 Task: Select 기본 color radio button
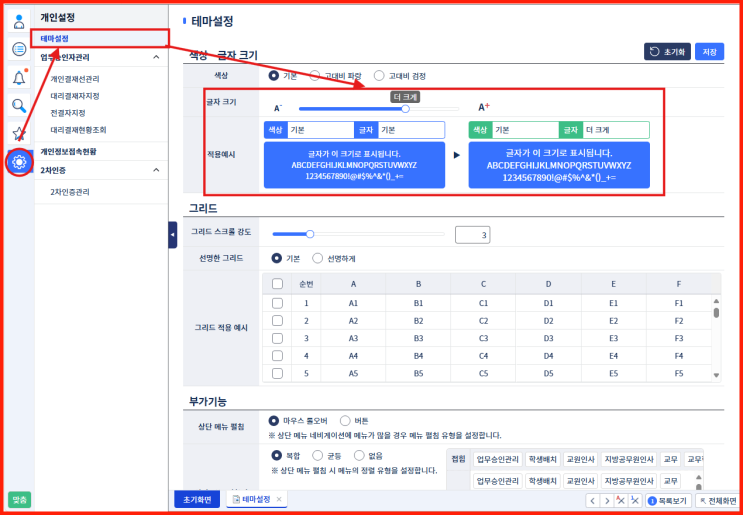click(273, 76)
